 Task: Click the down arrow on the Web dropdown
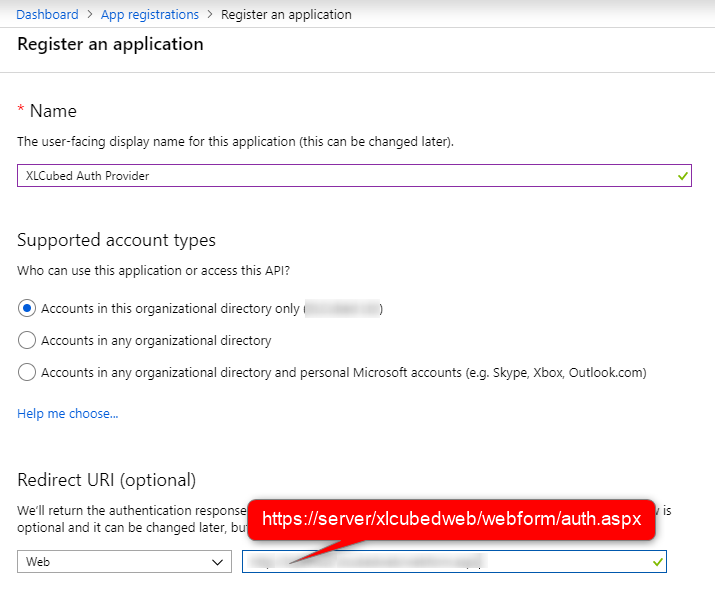point(219,562)
